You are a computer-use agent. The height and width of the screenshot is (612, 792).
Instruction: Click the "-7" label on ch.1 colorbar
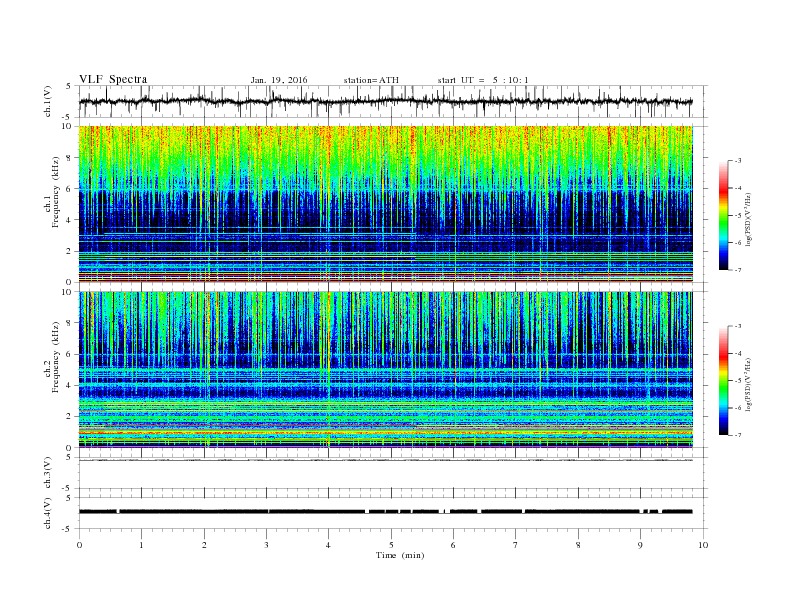(737, 270)
